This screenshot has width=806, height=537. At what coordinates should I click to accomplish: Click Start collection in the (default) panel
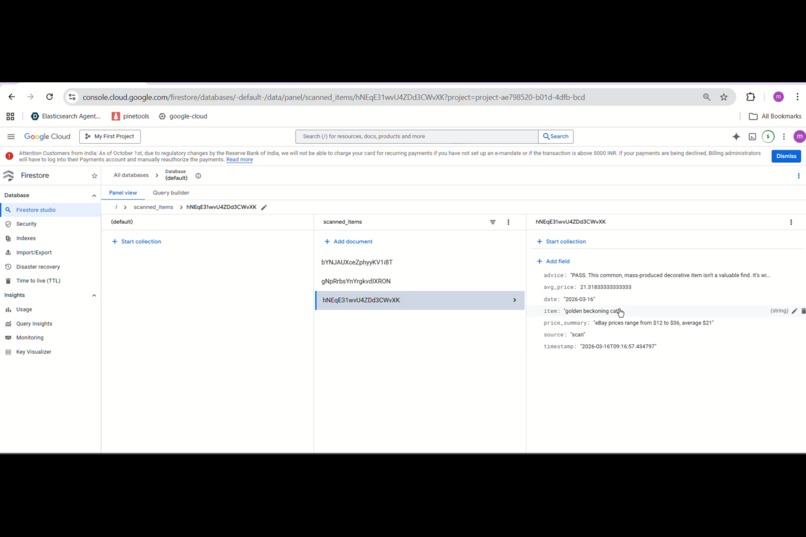(137, 242)
